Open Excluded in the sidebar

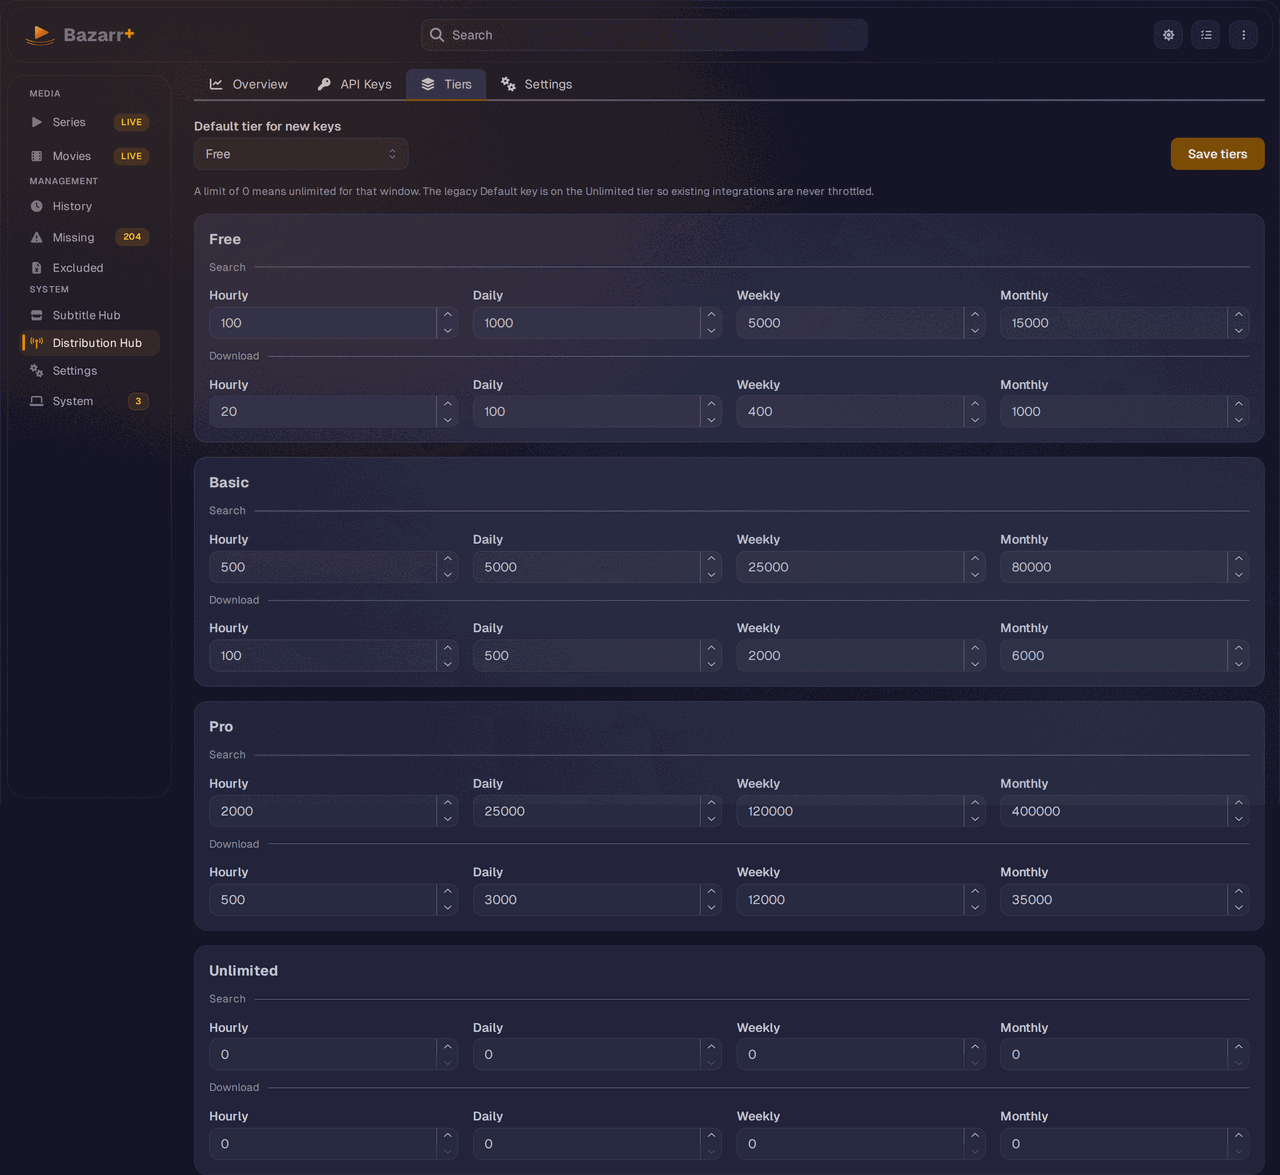coord(89,268)
